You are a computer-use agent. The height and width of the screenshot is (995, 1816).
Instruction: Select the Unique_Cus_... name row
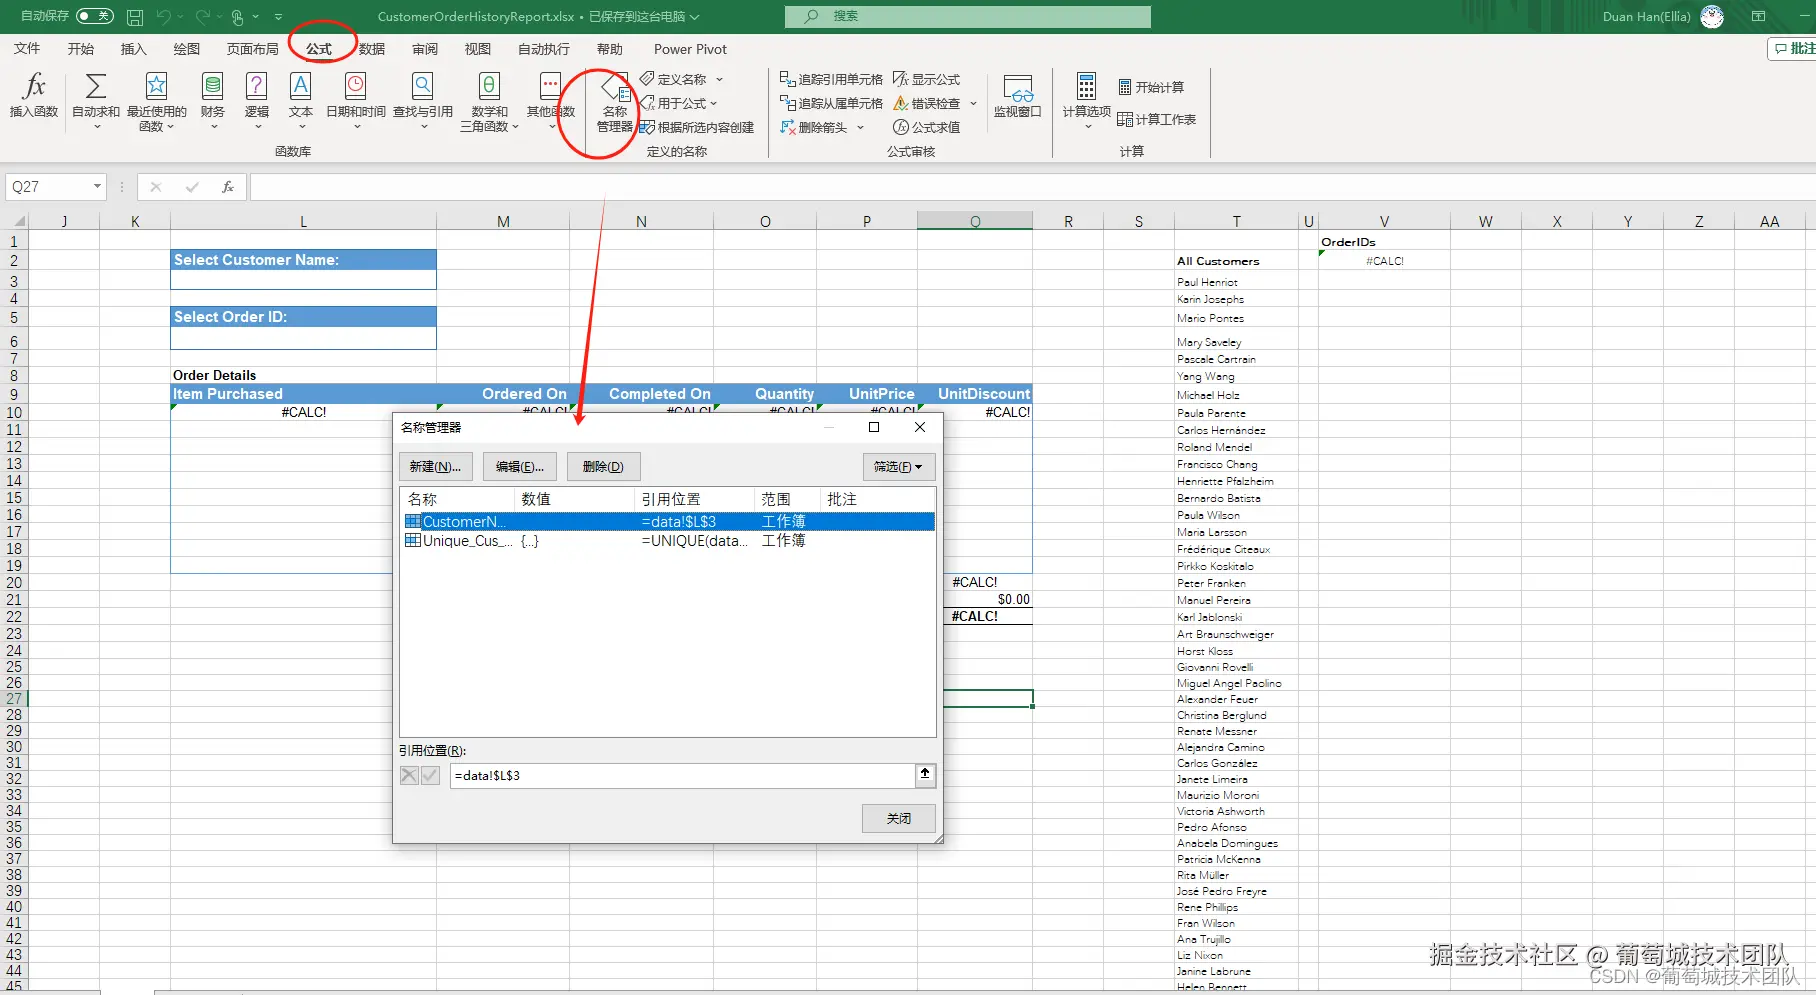click(667, 541)
